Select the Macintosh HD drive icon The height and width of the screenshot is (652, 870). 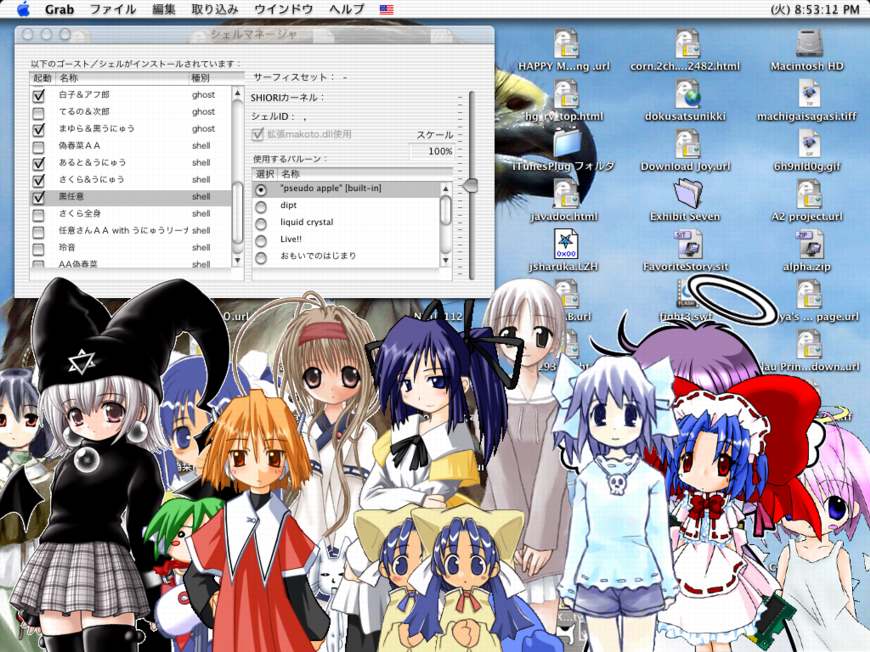pyautogui.click(x=808, y=44)
